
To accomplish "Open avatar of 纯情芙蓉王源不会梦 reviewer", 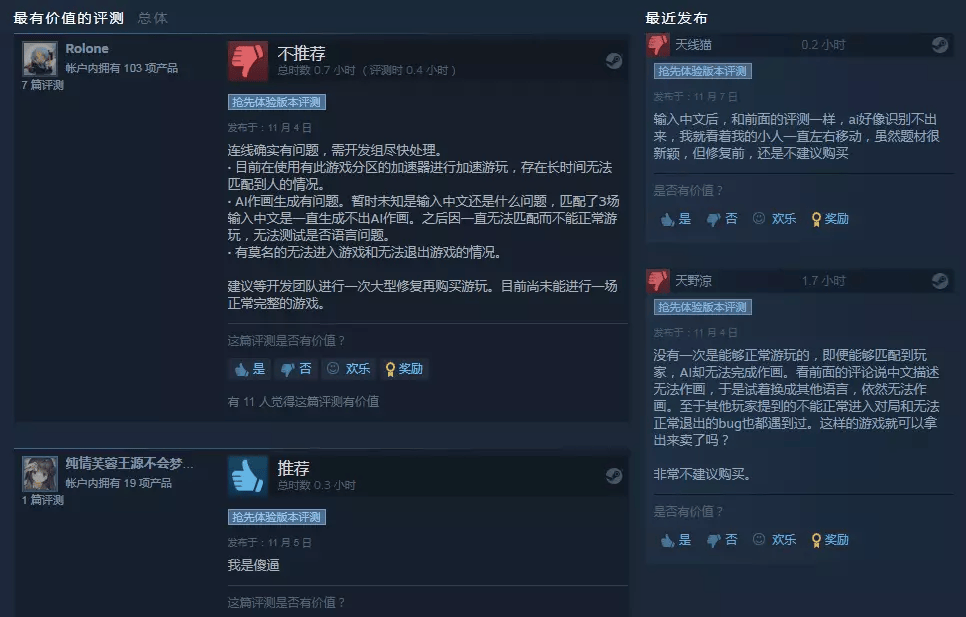I will (40, 474).
